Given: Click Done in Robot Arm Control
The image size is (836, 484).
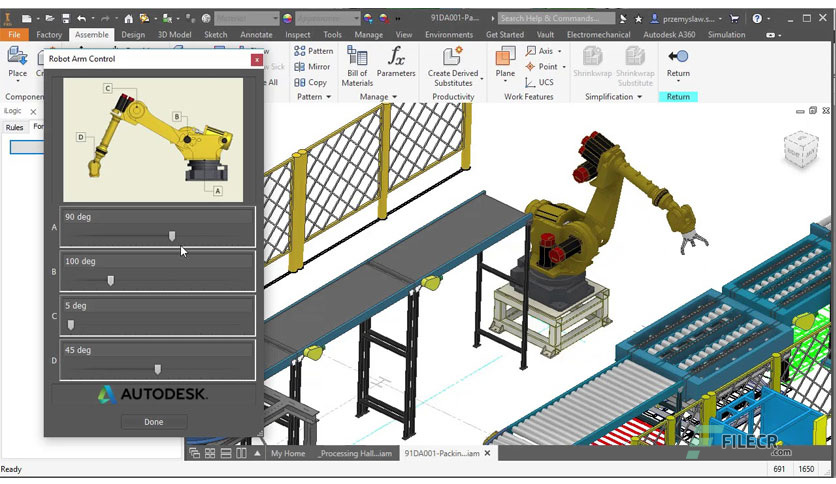Looking at the screenshot, I should (154, 422).
